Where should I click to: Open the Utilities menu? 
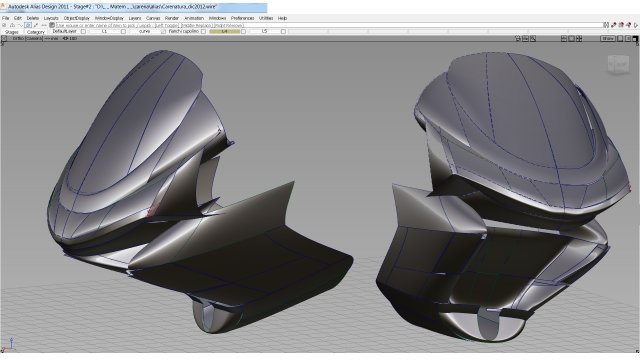tap(266, 18)
